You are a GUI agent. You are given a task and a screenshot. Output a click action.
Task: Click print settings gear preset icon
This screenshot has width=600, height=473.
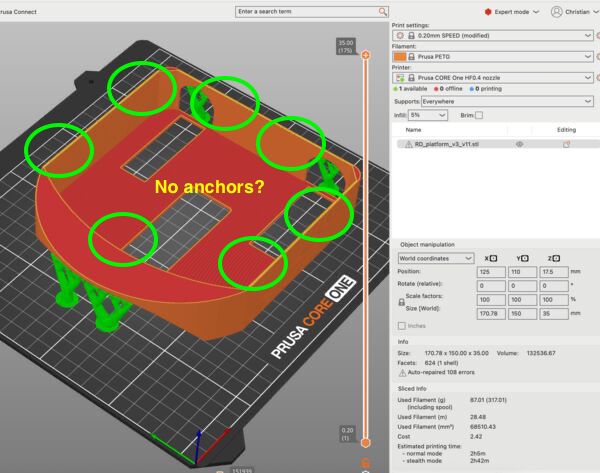coord(400,36)
